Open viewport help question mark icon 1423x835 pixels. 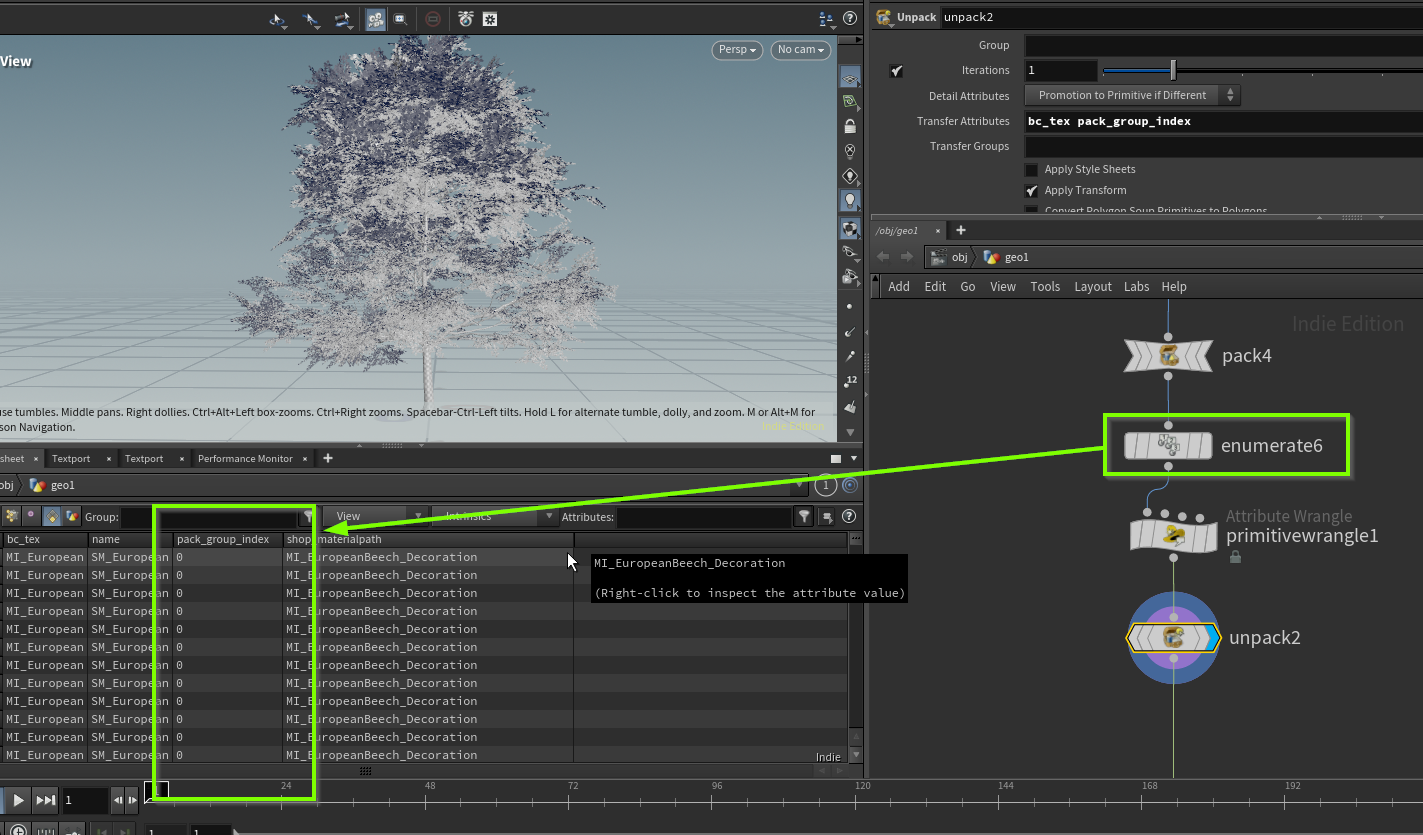click(850, 18)
